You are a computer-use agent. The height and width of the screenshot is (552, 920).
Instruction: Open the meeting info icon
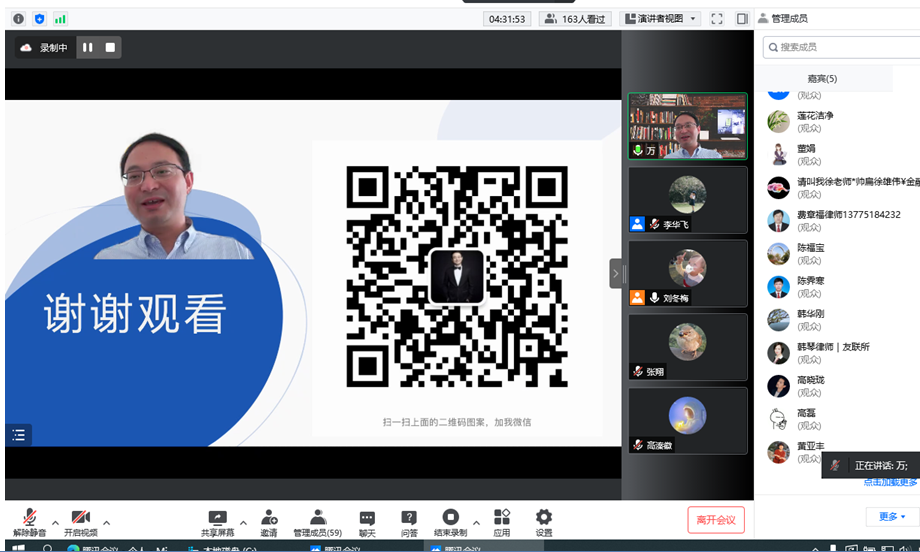coord(19,19)
